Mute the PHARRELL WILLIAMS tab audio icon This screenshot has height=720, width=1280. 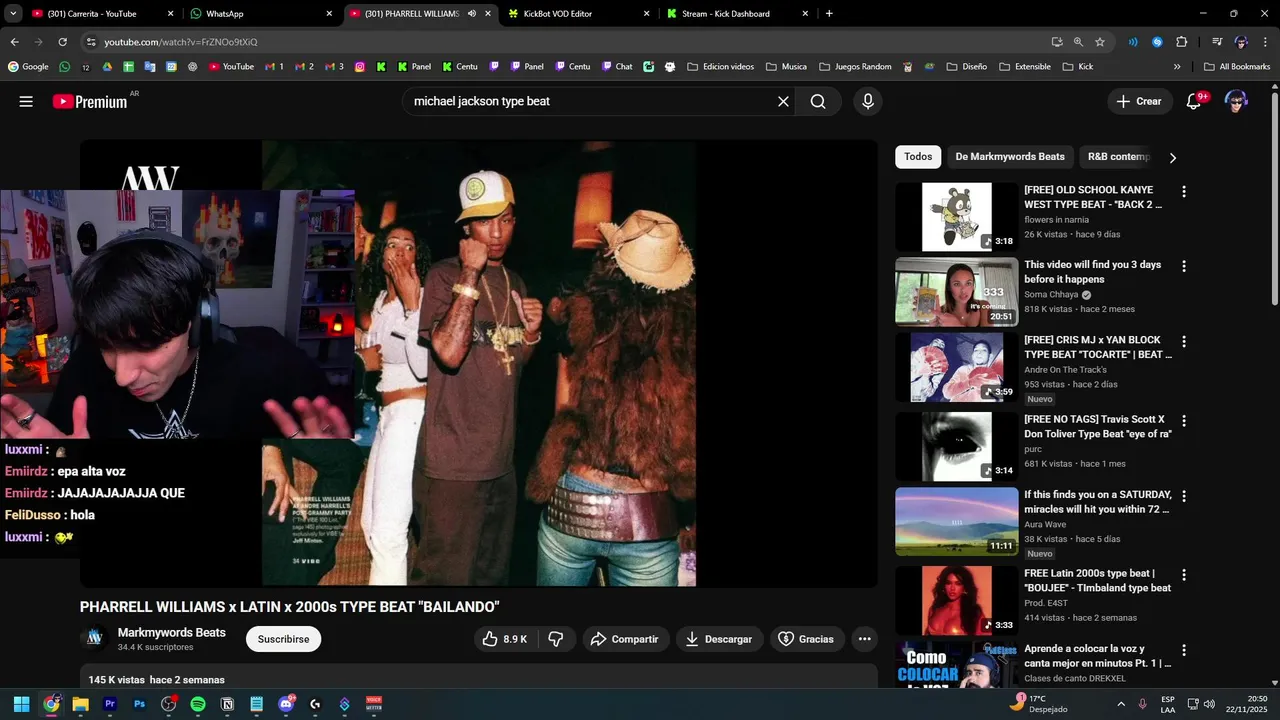click(471, 14)
